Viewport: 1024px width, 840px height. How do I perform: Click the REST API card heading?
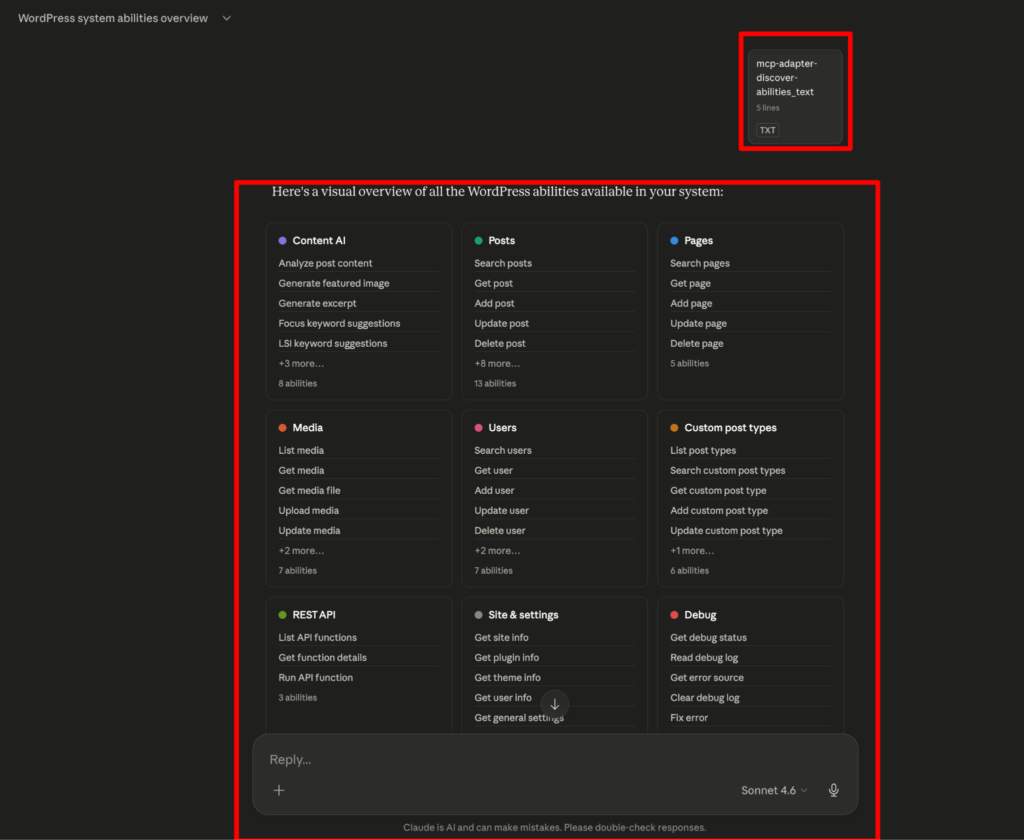314,615
